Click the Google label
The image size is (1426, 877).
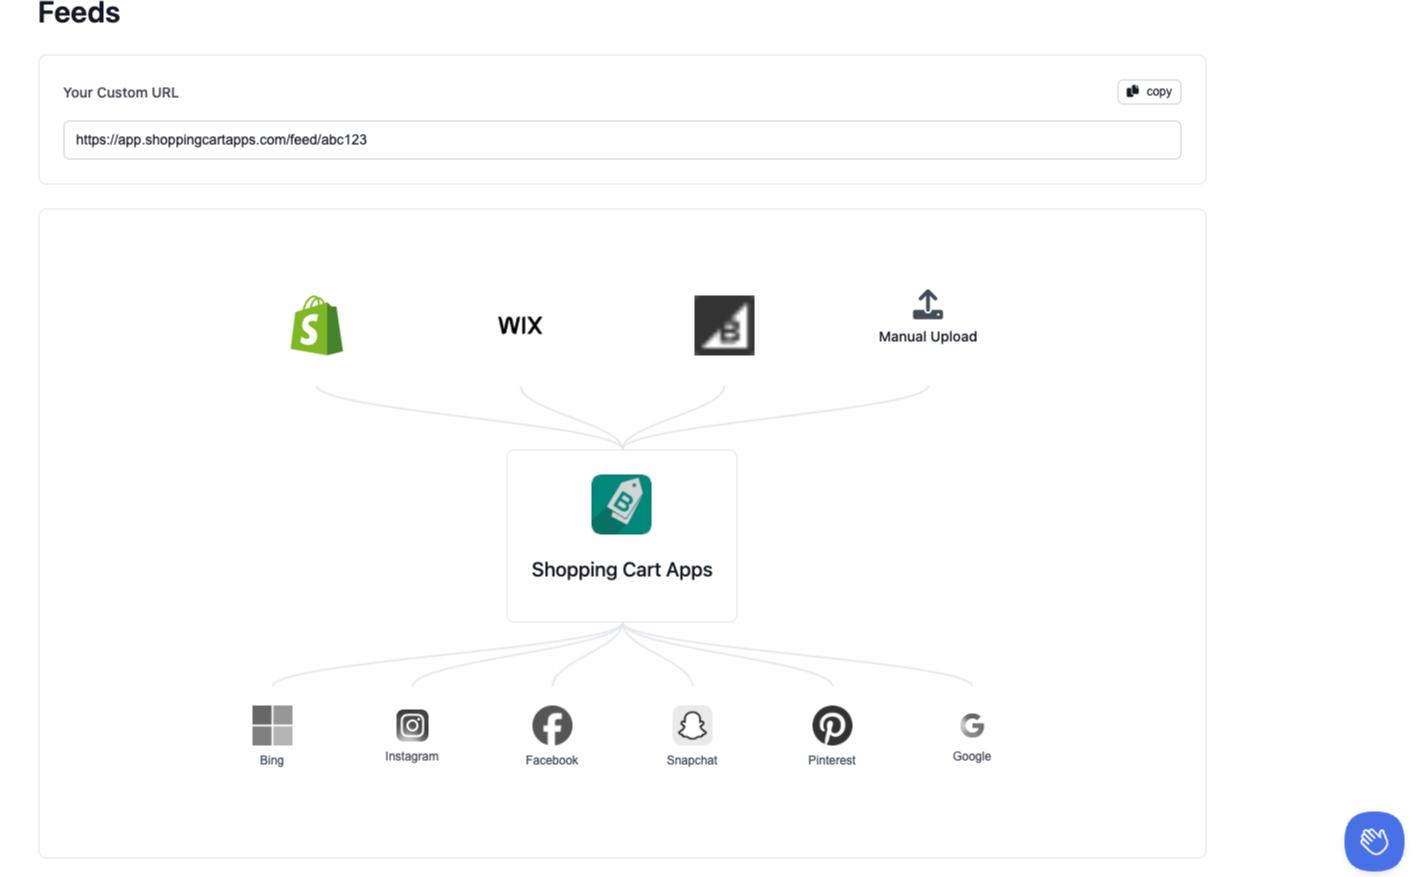(x=972, y=756)
